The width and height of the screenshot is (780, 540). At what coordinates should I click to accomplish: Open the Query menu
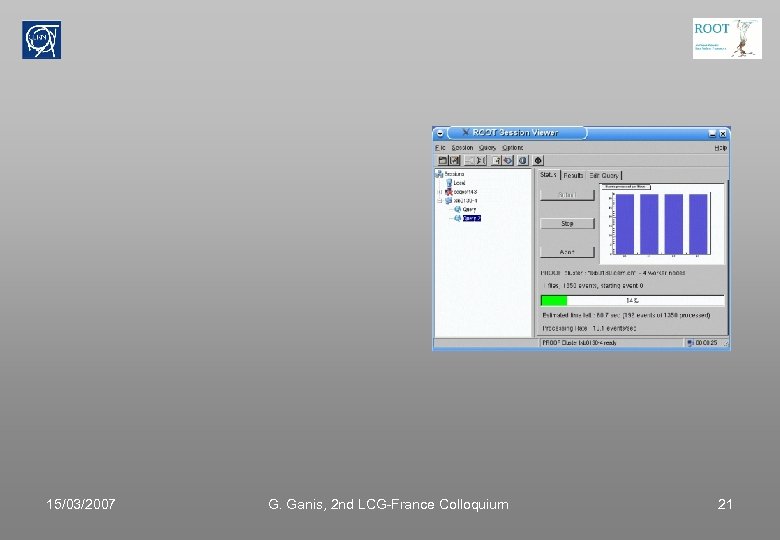click(488, 148)
